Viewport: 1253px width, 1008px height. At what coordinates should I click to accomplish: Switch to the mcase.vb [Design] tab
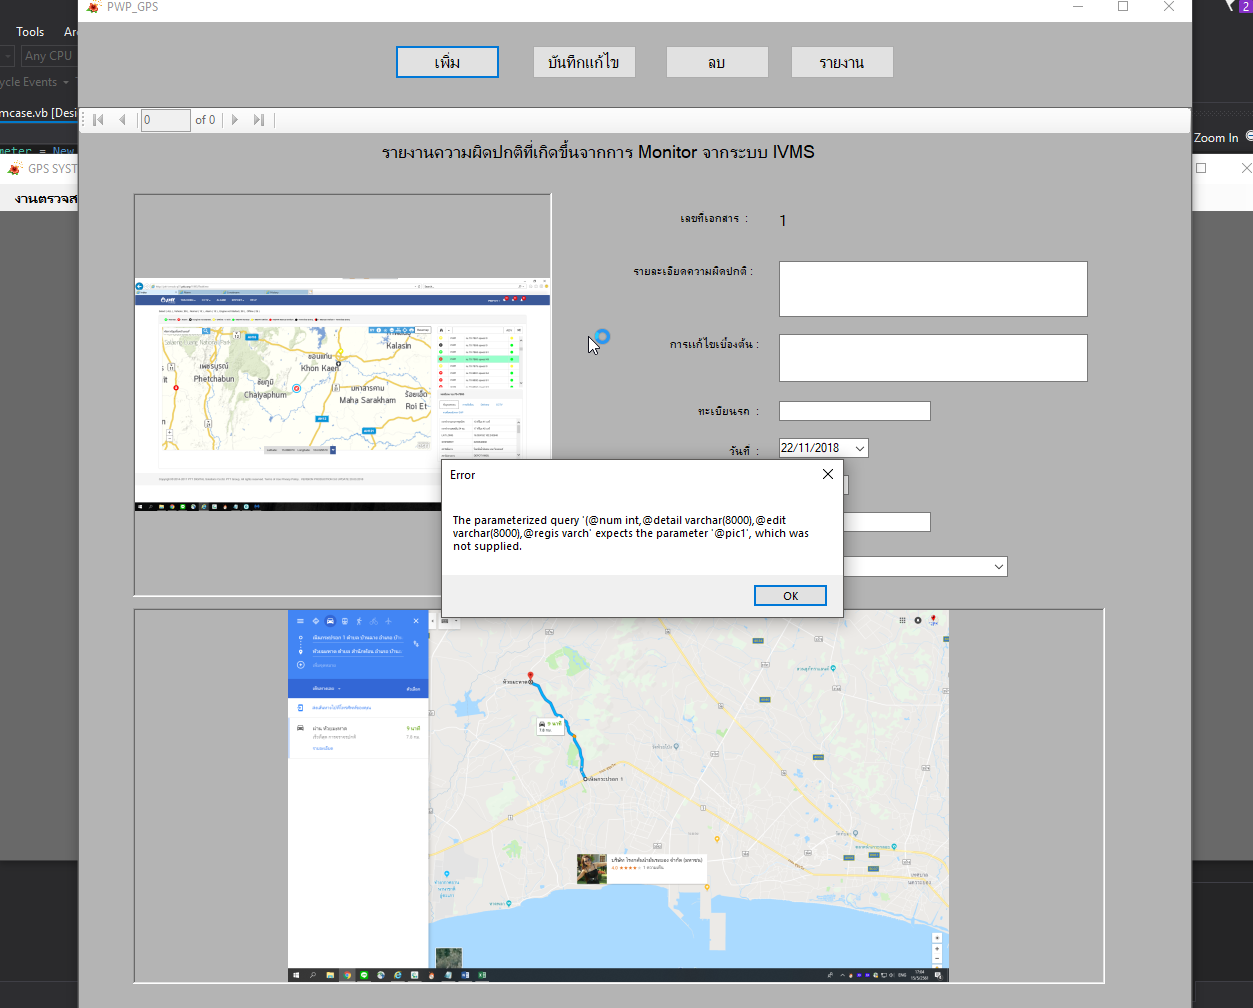38,113
